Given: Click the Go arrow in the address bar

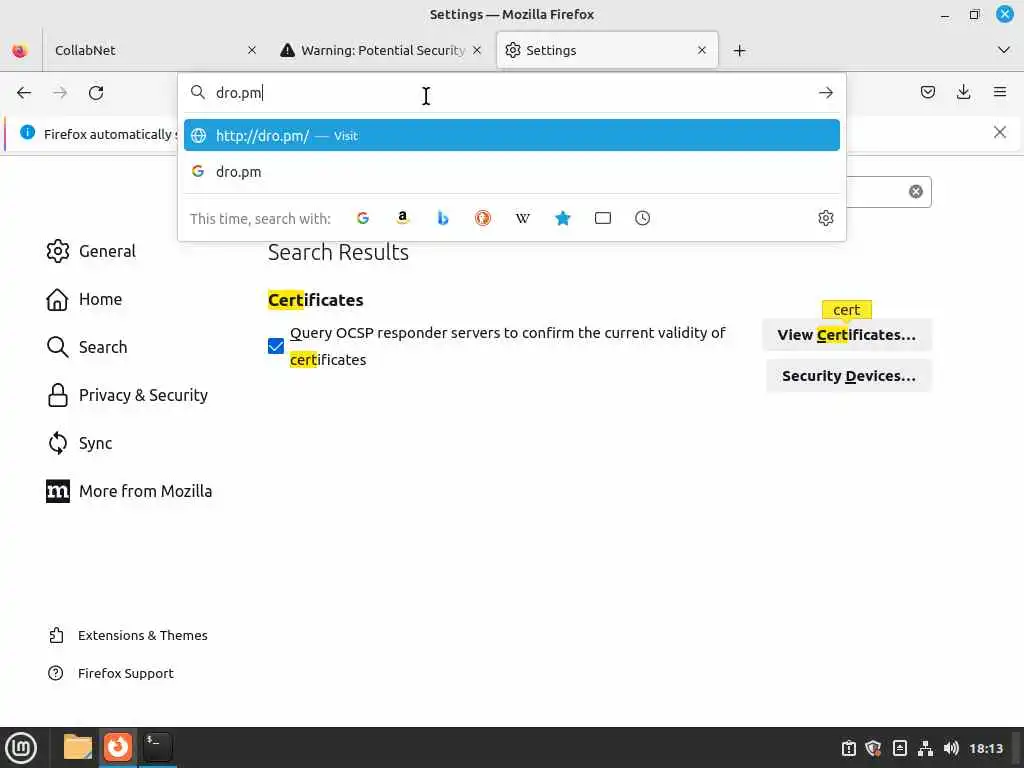Looking at the screenshot, I should point(825,93).
